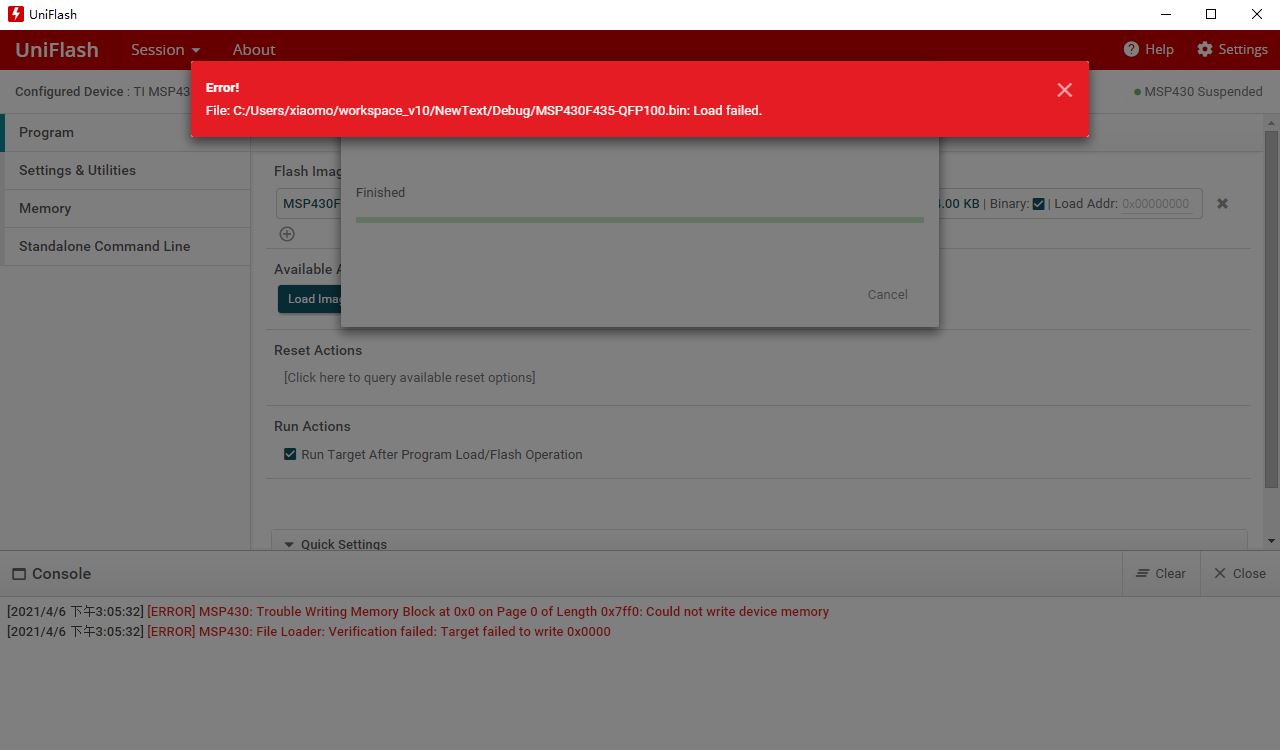Viewport: 1280px width, 750px height.
Task: Open the About menu item
Action: coord(254,49)
